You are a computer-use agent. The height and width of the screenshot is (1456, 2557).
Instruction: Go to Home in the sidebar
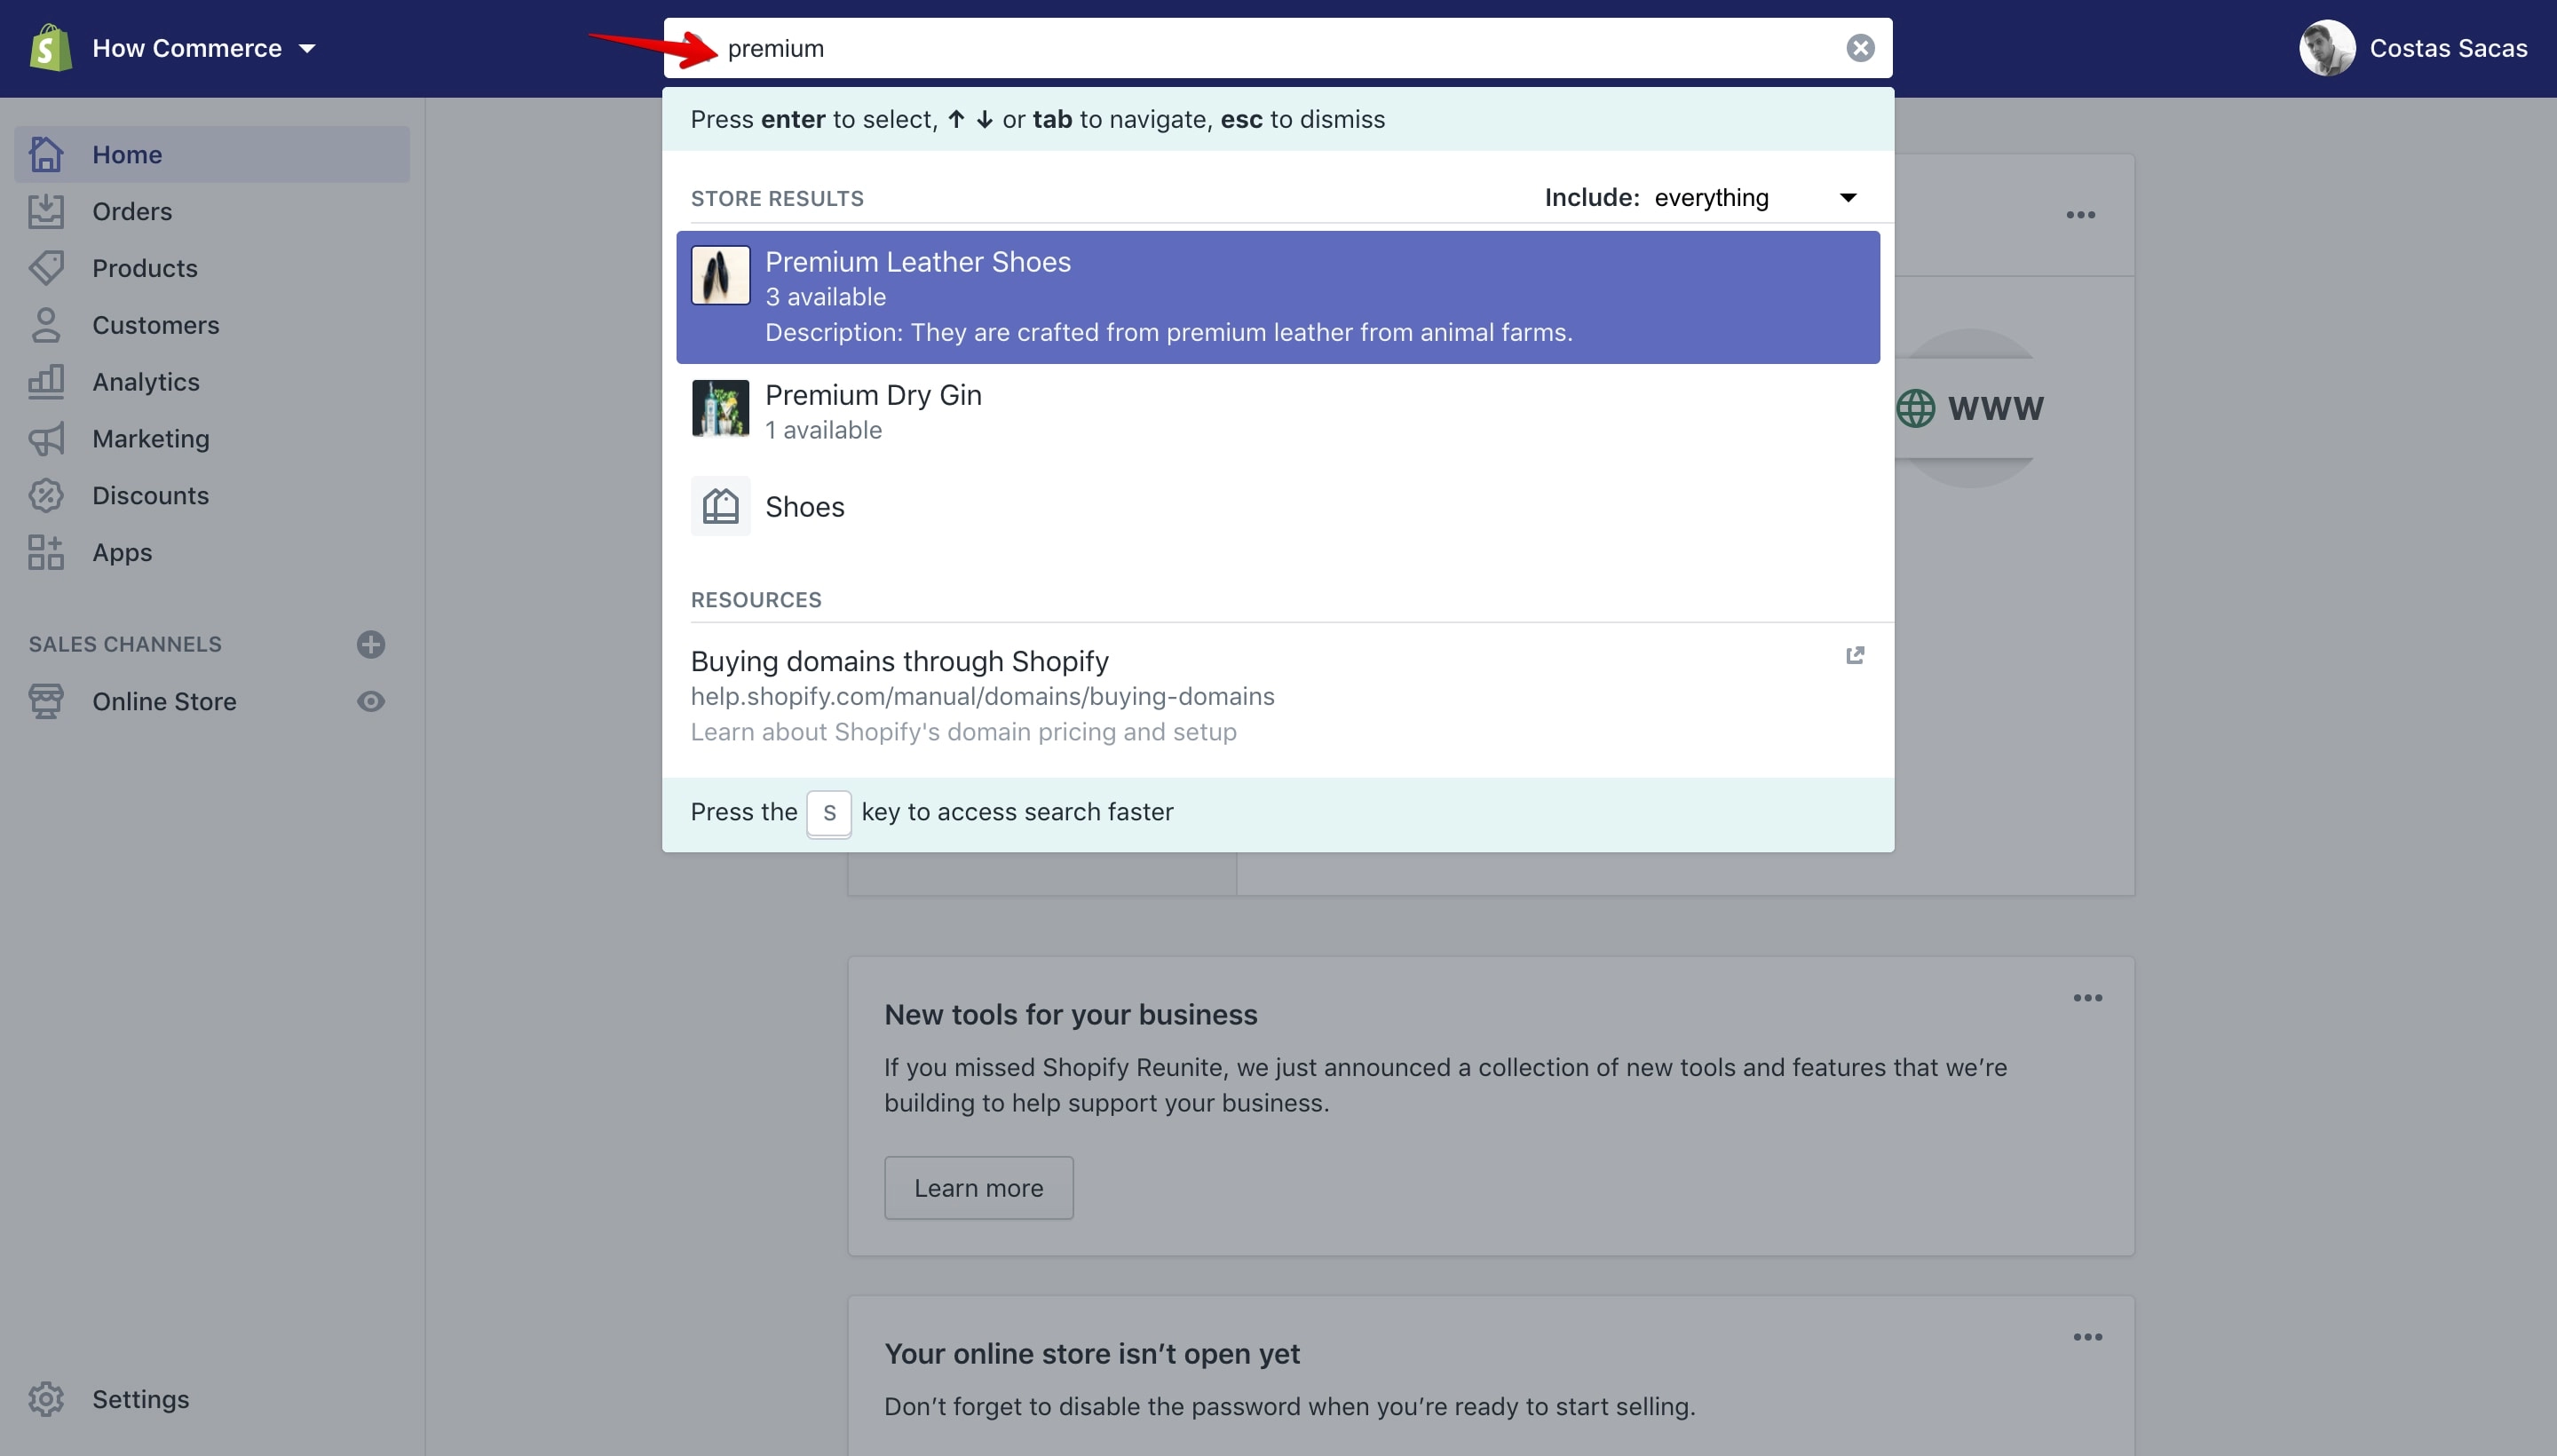(212, 154)
